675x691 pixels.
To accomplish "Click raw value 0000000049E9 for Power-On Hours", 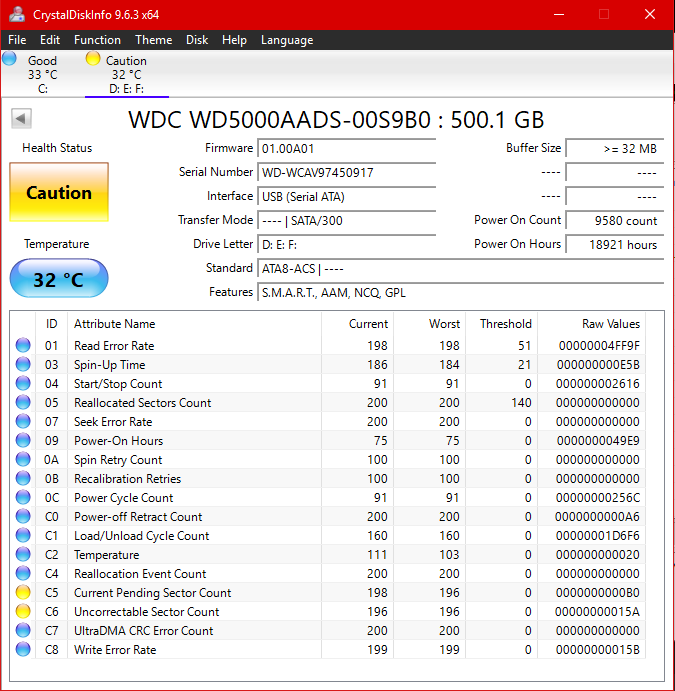I will tap(598, 441).
